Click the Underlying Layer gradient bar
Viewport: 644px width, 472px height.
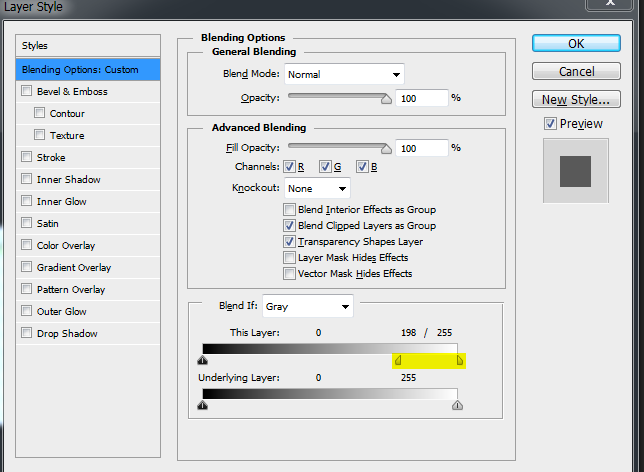click(330, 394)
